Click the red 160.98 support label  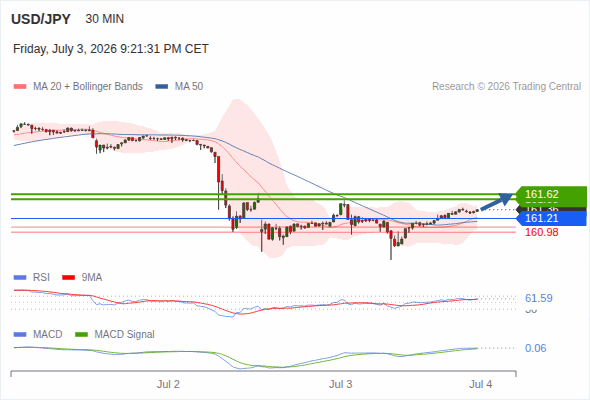(x=541, y=232)
